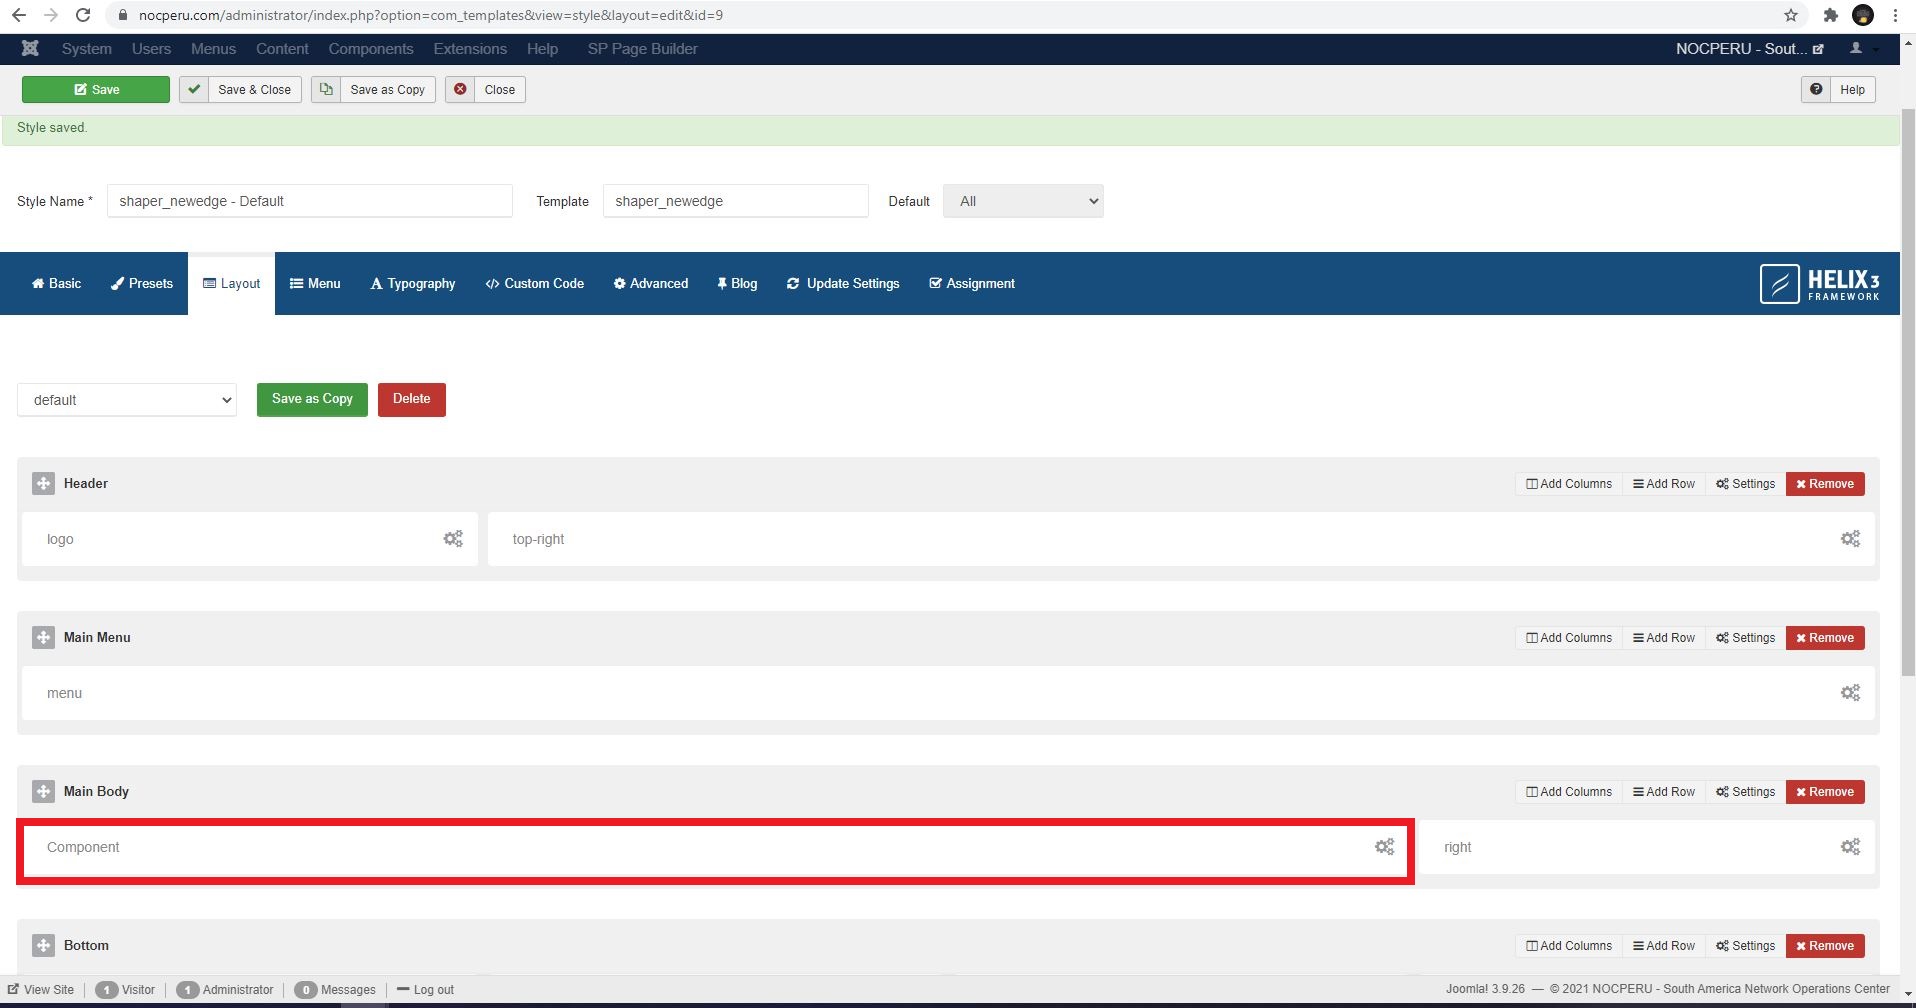Open the Users menu

click(151, 49)
